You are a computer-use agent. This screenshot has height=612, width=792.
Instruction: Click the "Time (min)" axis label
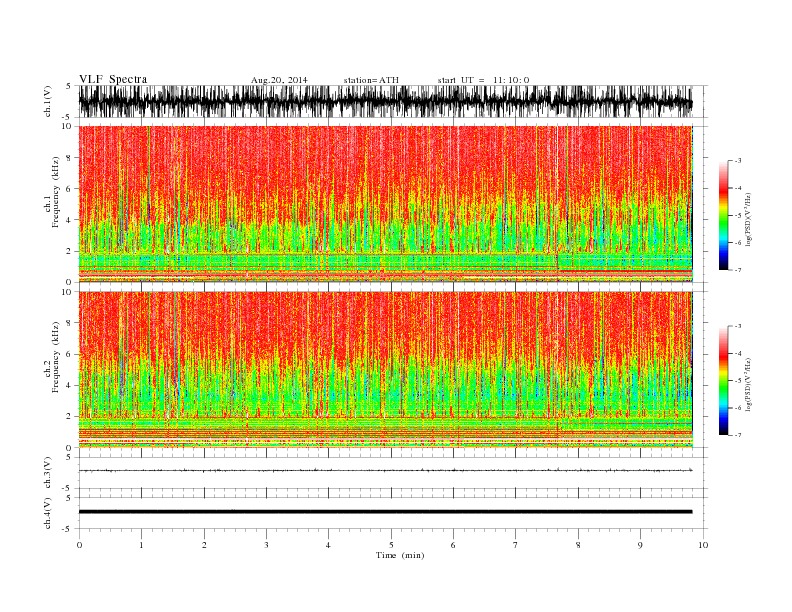click(x=400, y=555)
